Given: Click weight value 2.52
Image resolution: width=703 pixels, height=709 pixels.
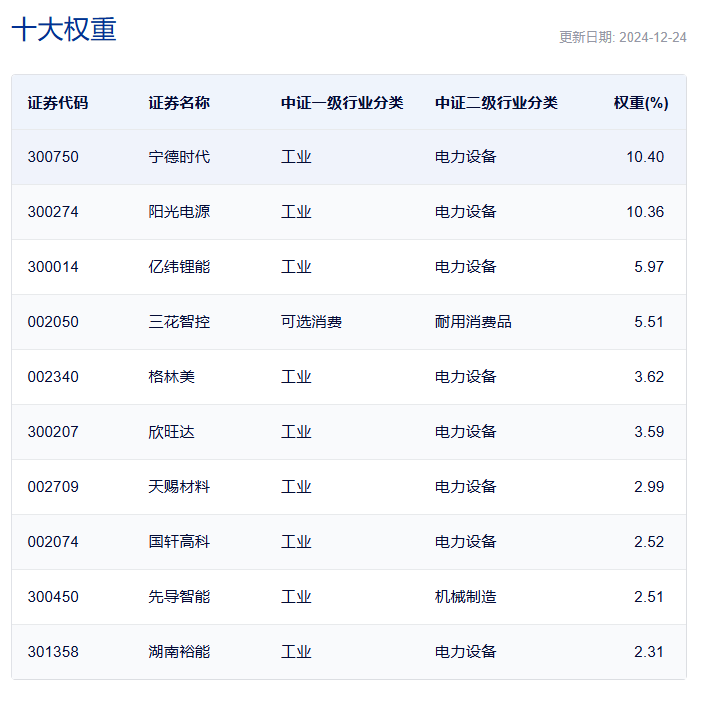Looking at the screenshot, I should [x=649, y=542].
